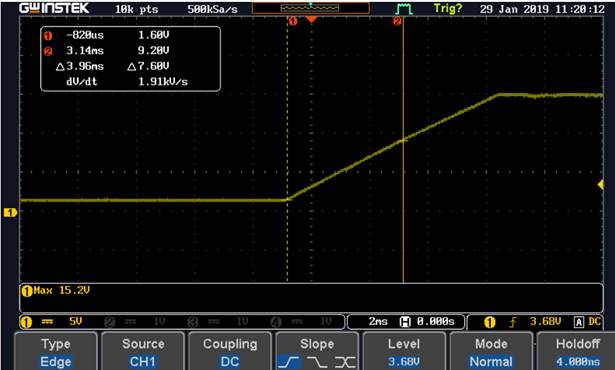Click cursor 2 marker at top of grid

coord(398,21)
